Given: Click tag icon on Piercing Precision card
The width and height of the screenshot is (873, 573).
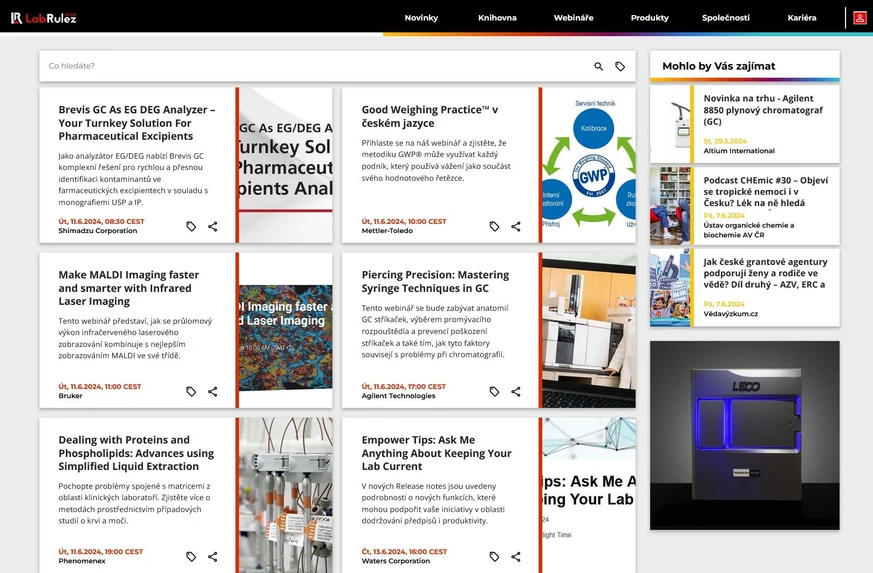Looking at the screenshot, I should click(x=494, y=392).
